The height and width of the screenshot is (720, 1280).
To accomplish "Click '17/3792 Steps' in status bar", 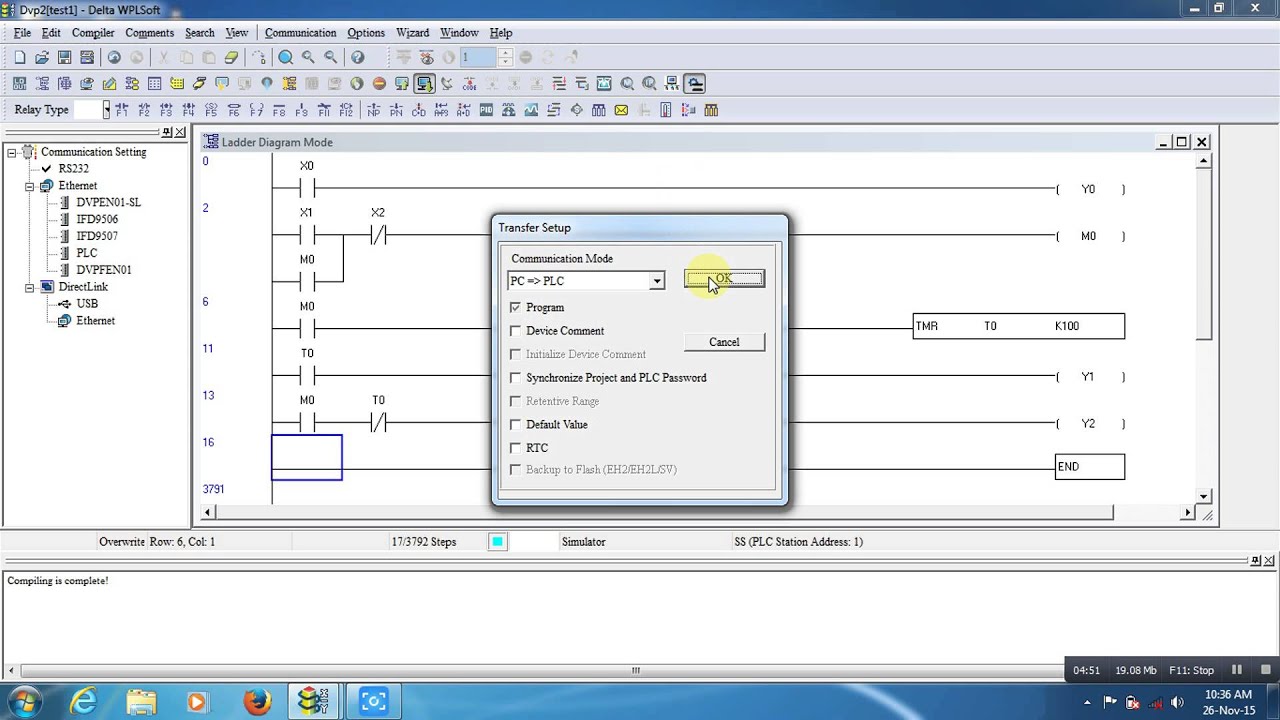I will click(x=423, y=542).
